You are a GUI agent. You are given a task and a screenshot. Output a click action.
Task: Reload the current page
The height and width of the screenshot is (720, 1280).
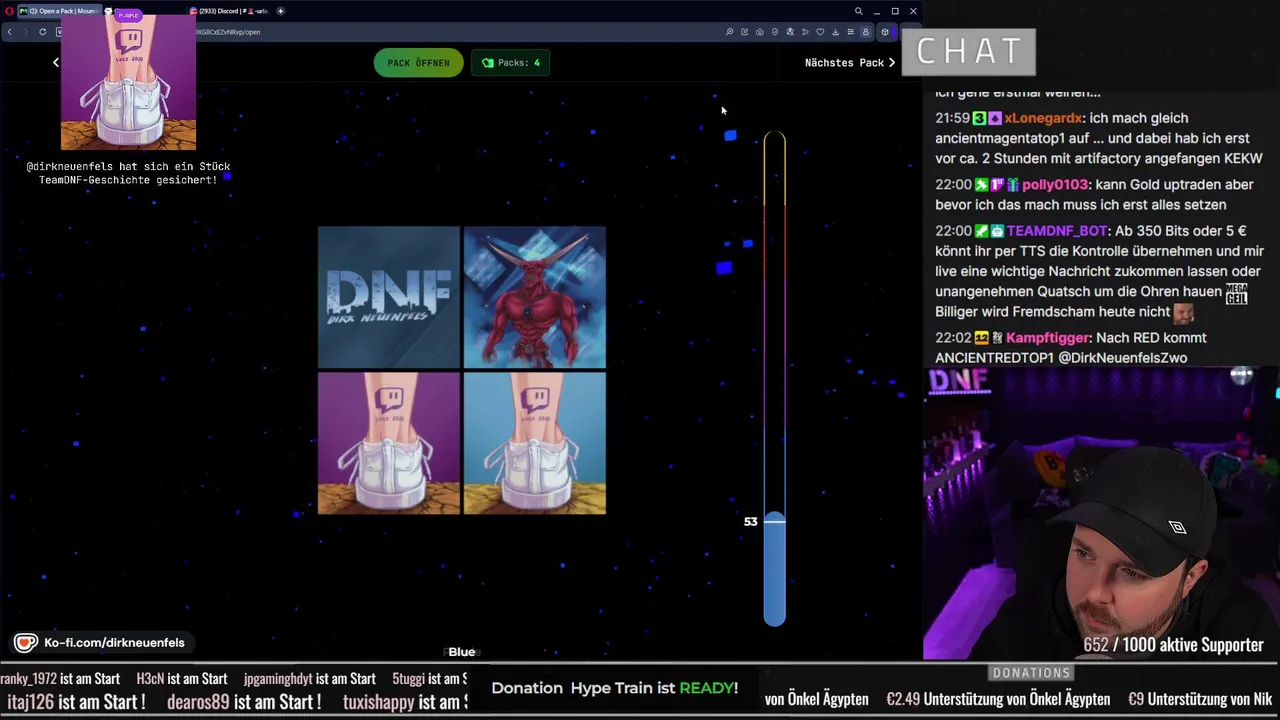42,32
